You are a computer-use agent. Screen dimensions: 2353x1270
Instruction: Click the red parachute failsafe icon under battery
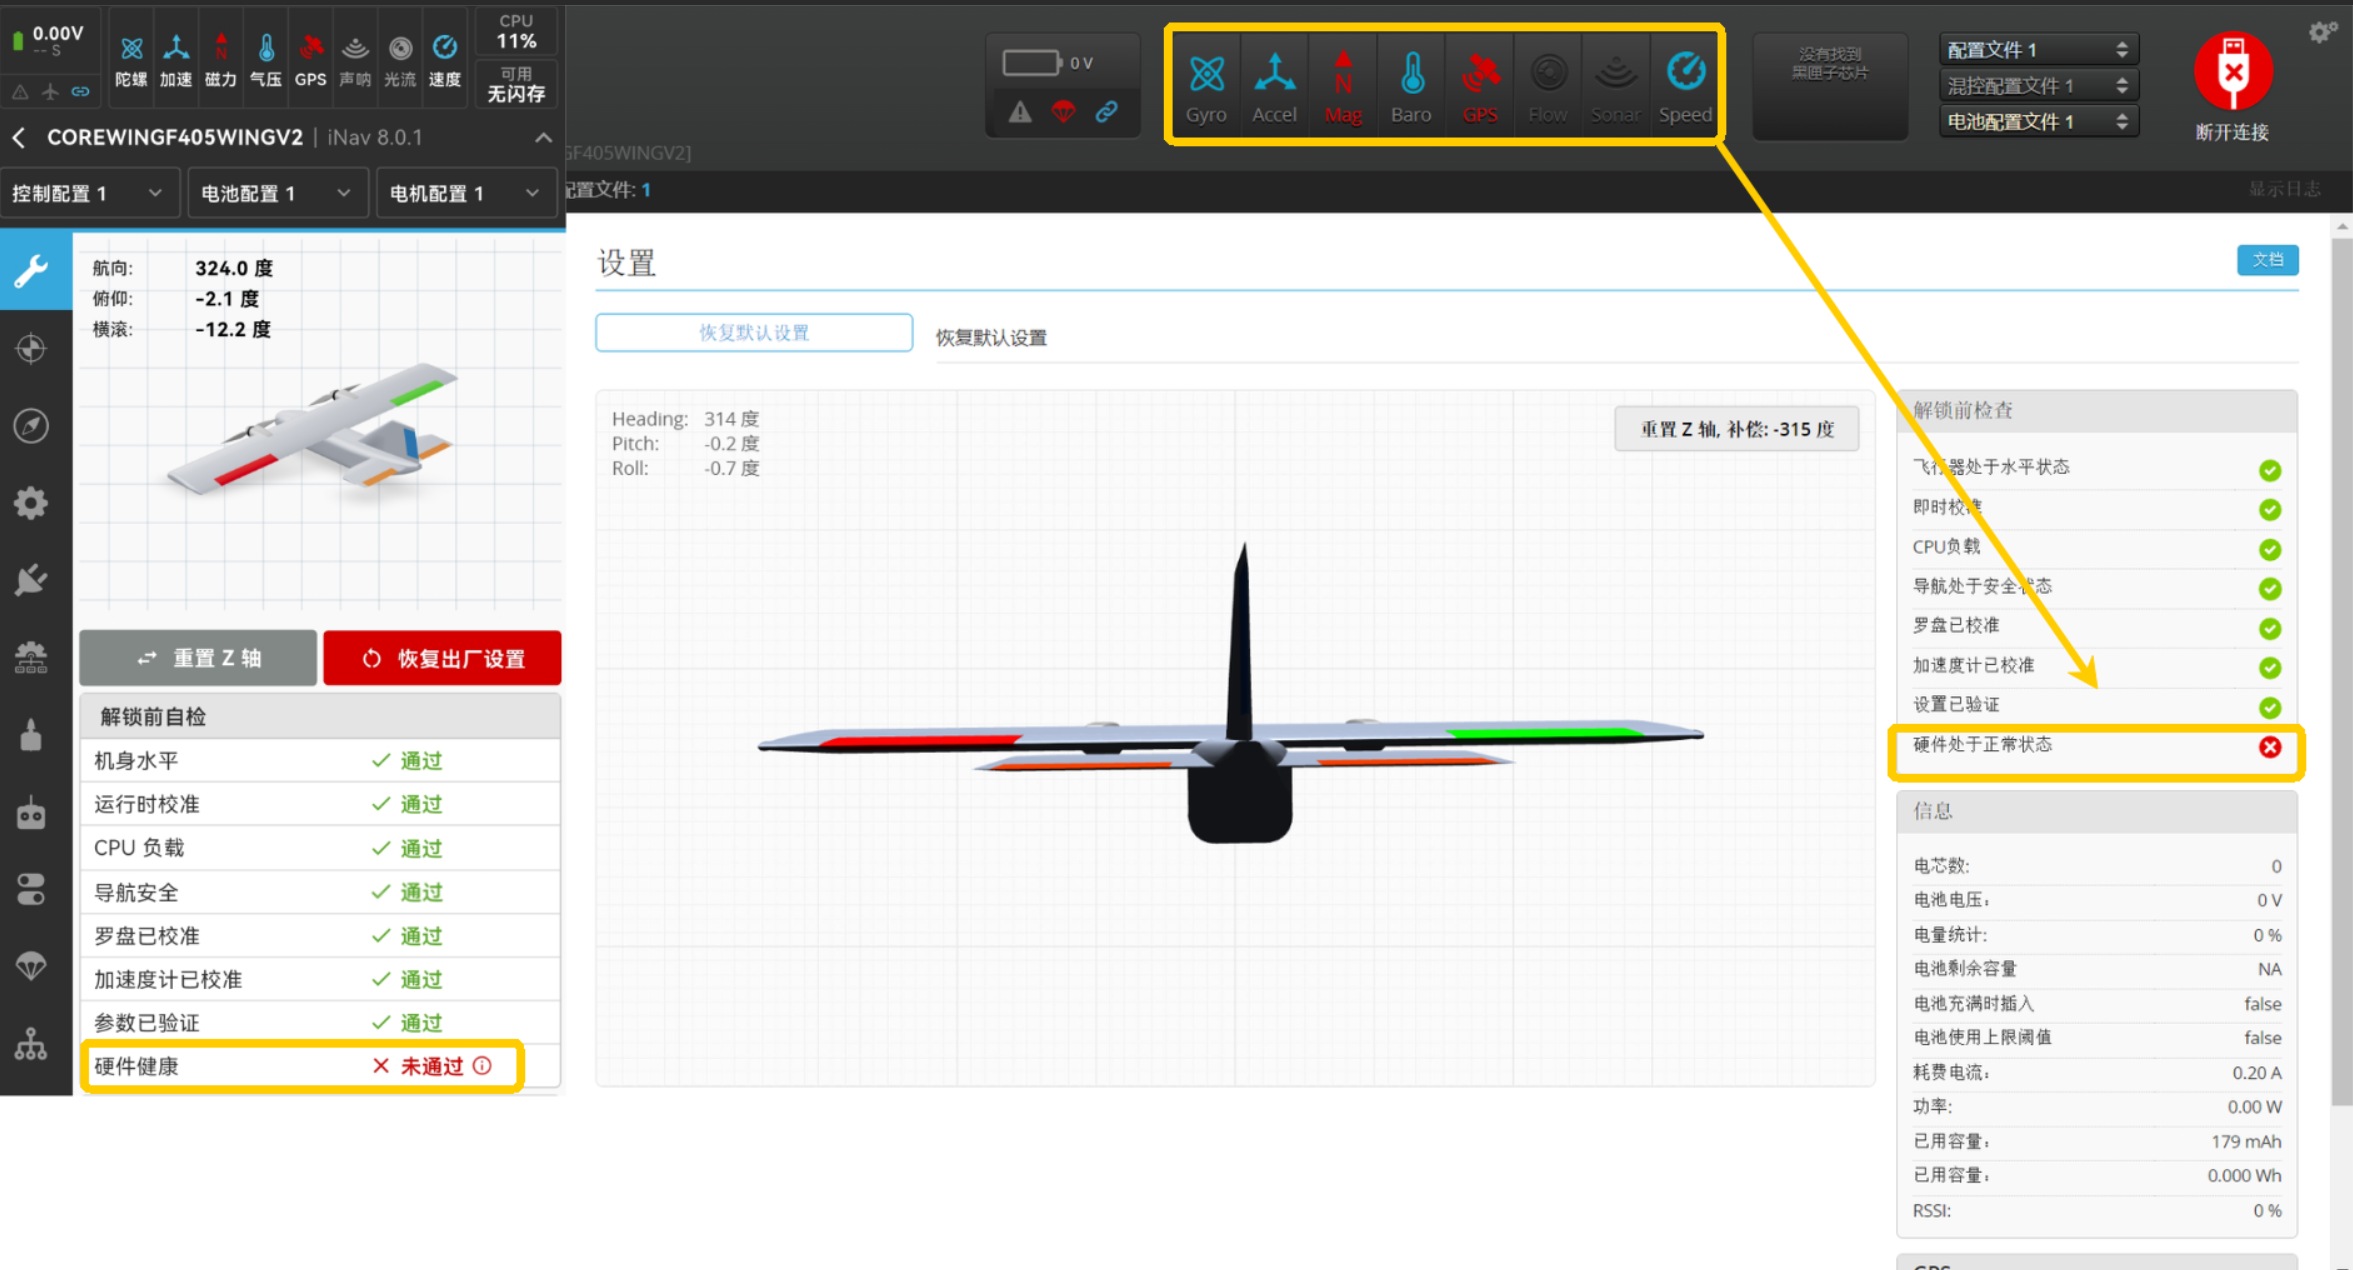1063,112
